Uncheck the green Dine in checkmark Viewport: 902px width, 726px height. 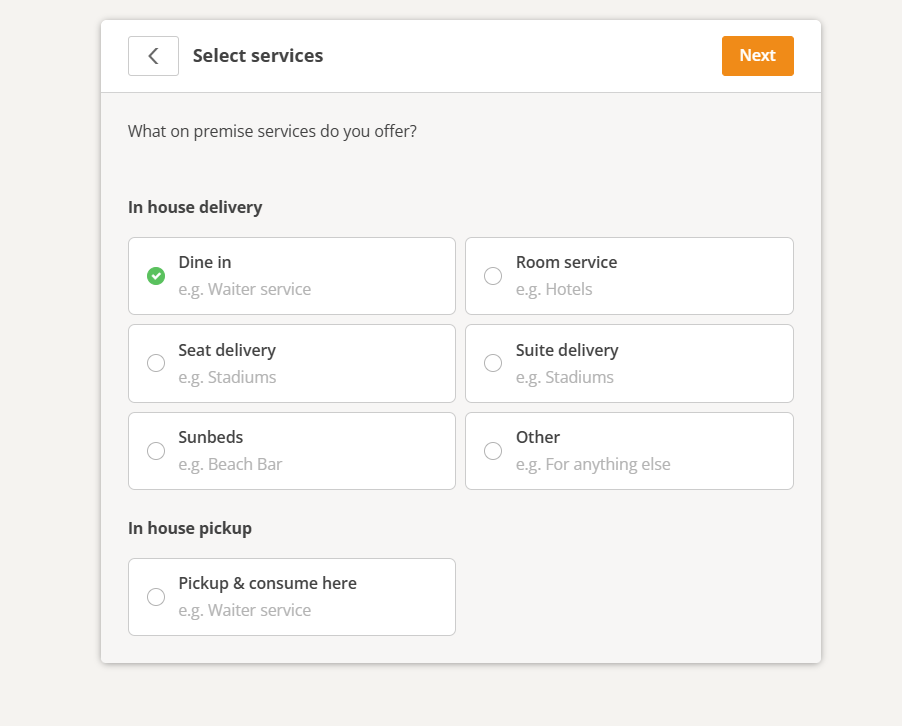[156, 276]
